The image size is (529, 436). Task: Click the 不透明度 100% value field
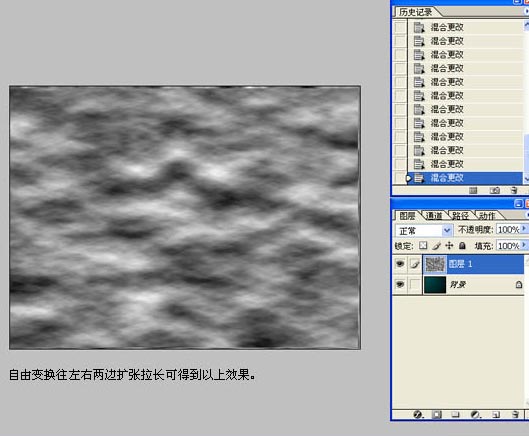coord(508,230)
